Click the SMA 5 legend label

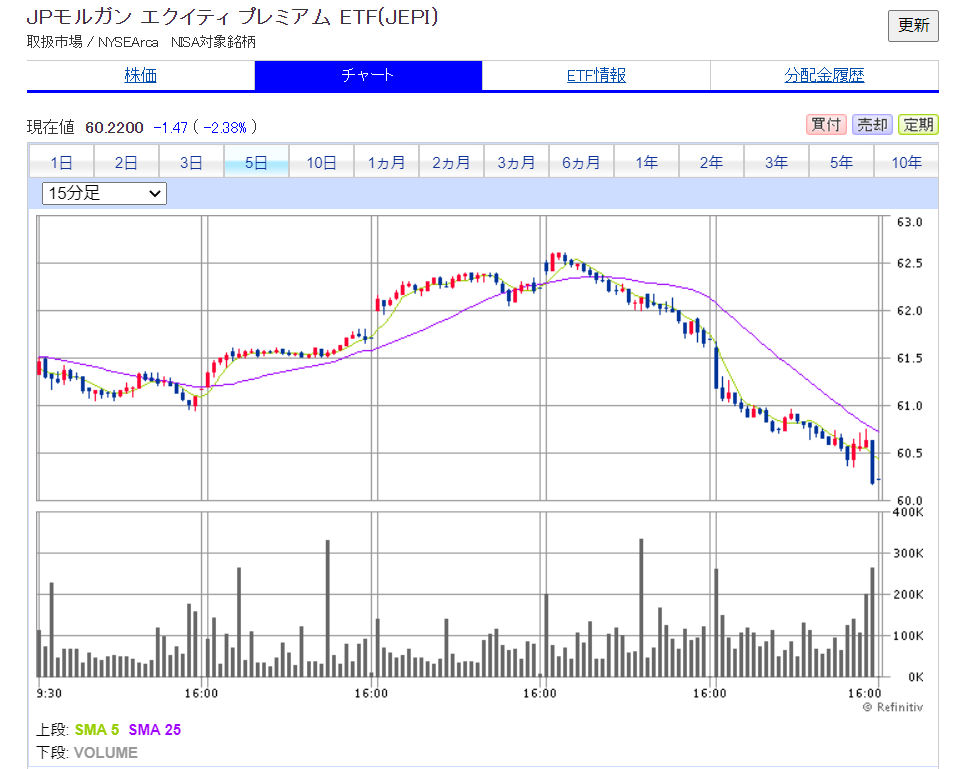[x=97, y=729]
